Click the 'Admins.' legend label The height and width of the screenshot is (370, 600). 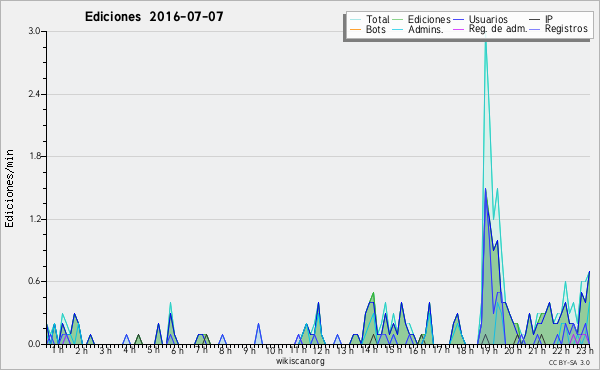coord(426,29)
